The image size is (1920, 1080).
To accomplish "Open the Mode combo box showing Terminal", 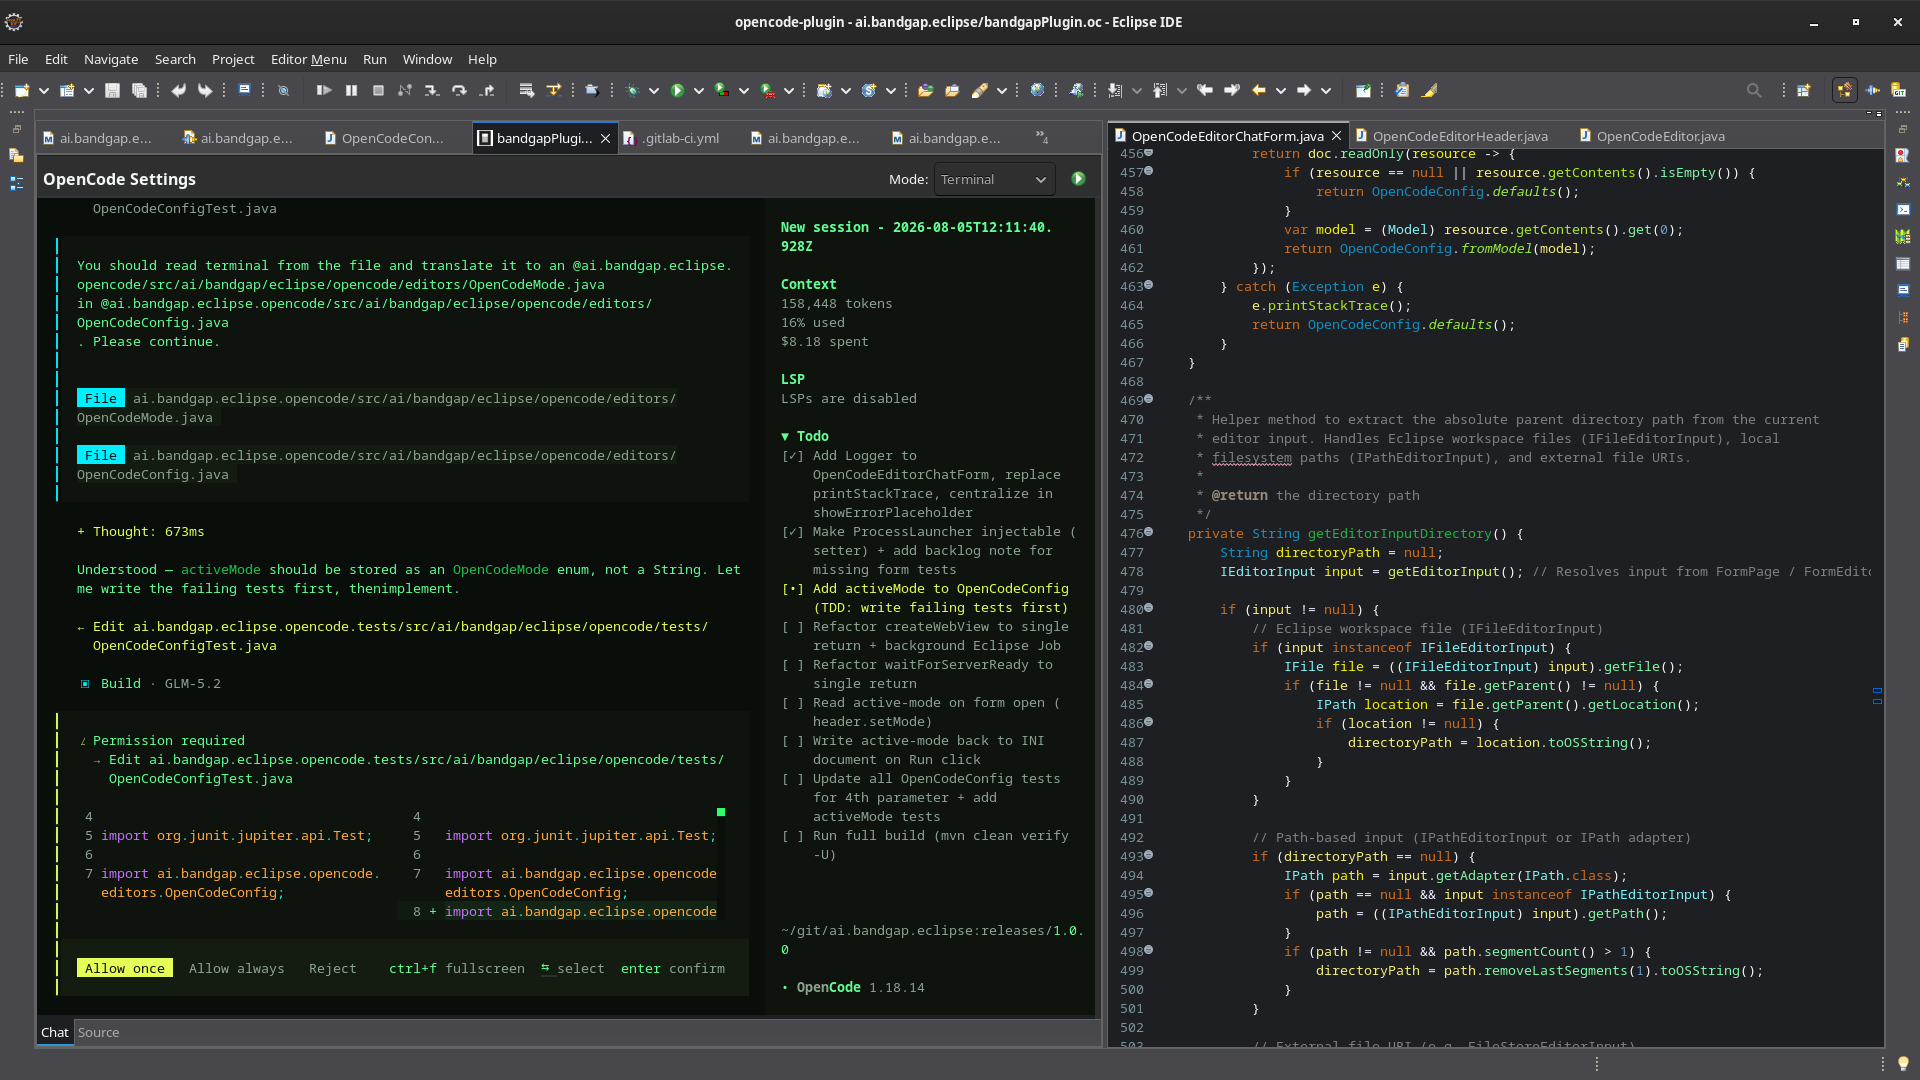I will tap(994, 180).
